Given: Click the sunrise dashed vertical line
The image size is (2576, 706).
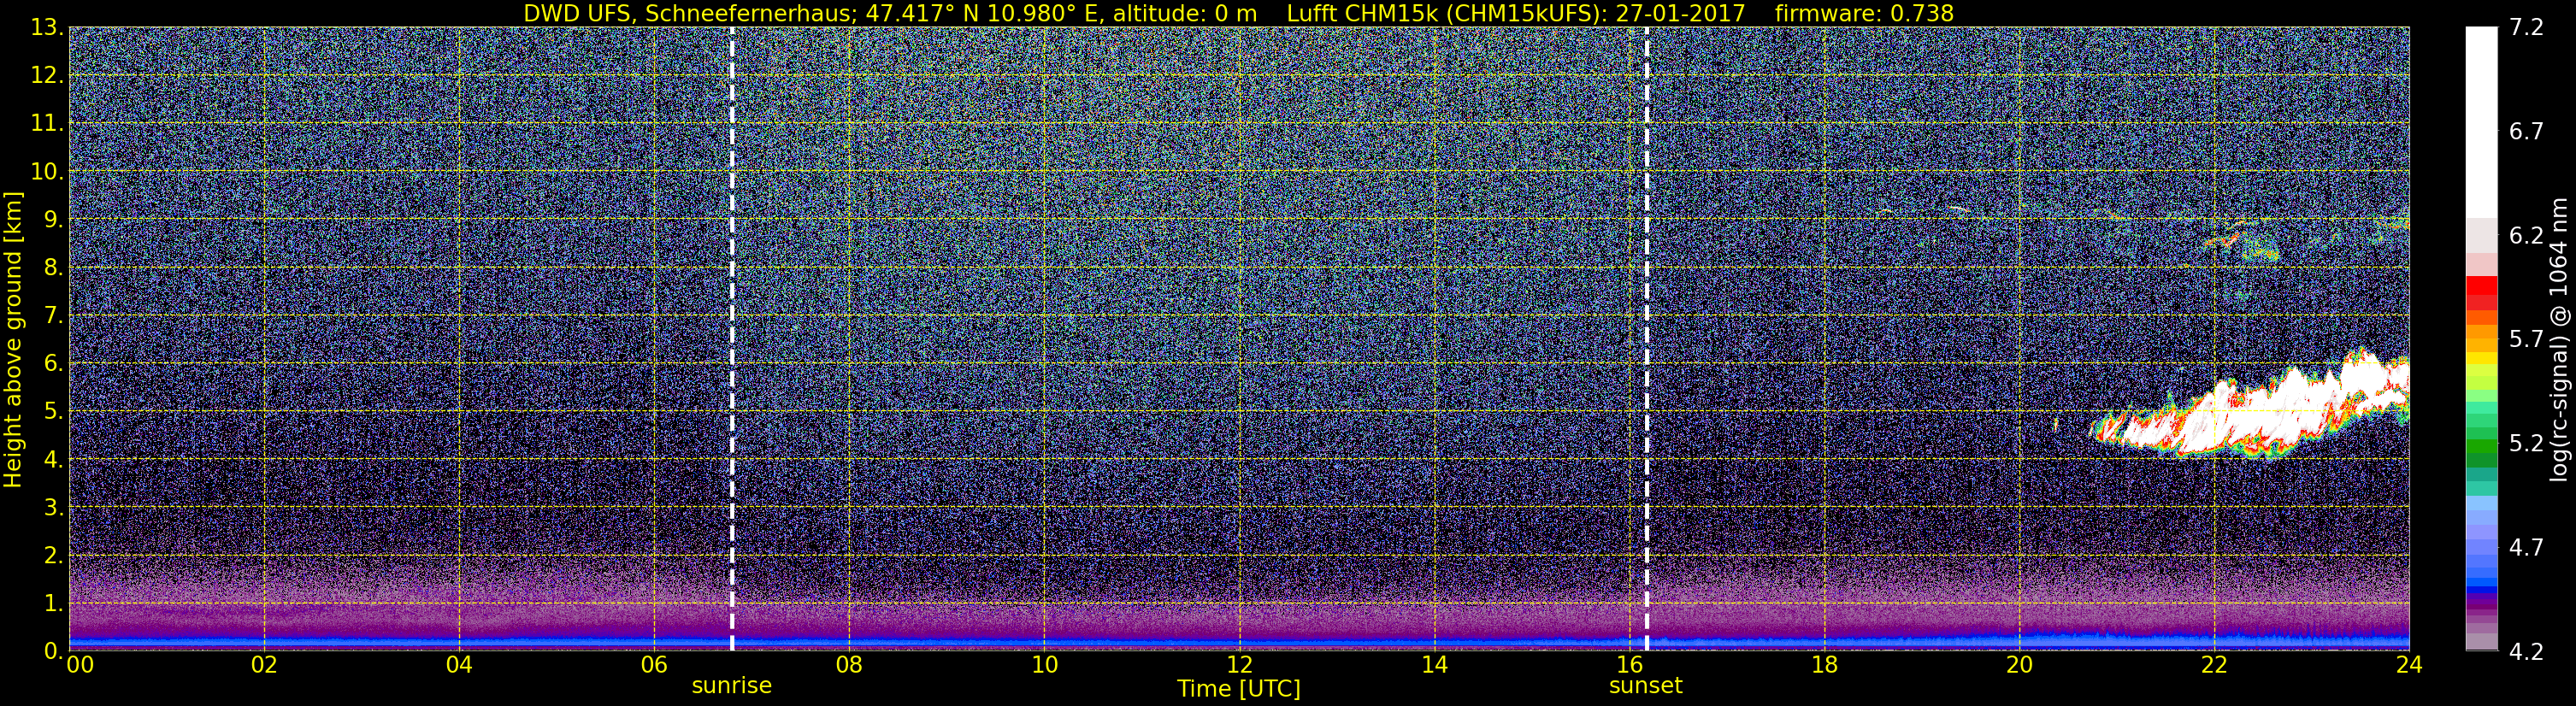Looking at the screenshot, I should point(732,339).
